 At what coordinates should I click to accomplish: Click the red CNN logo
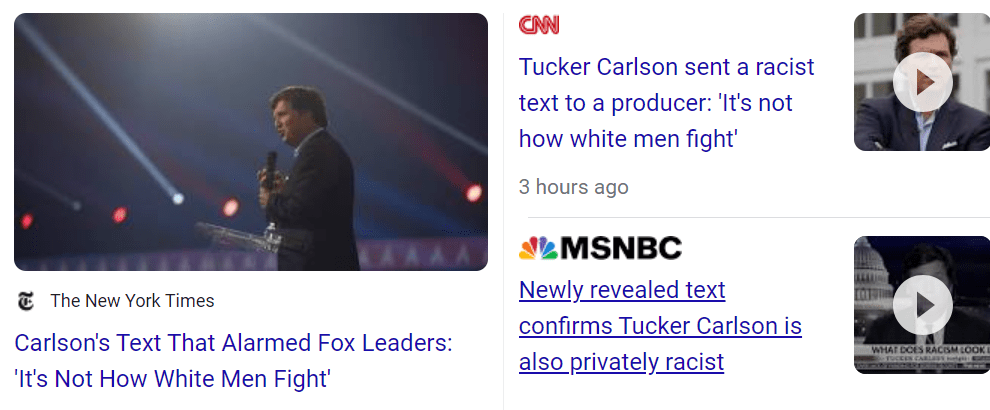click(539, 26)
